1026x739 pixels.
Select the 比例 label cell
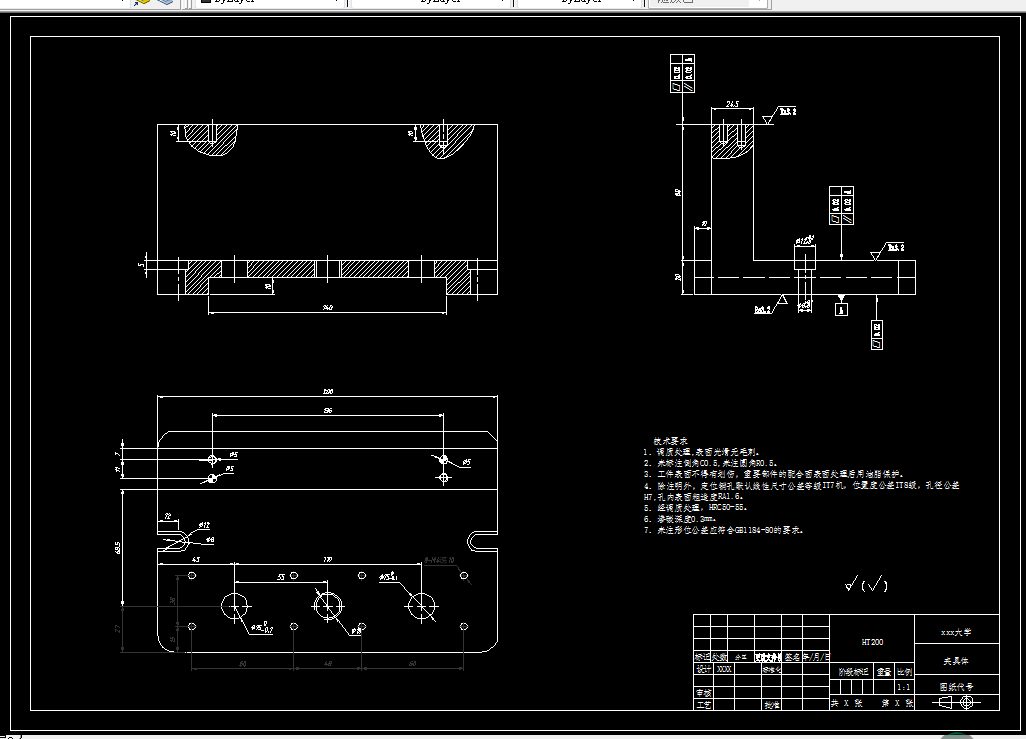[904, 672]
